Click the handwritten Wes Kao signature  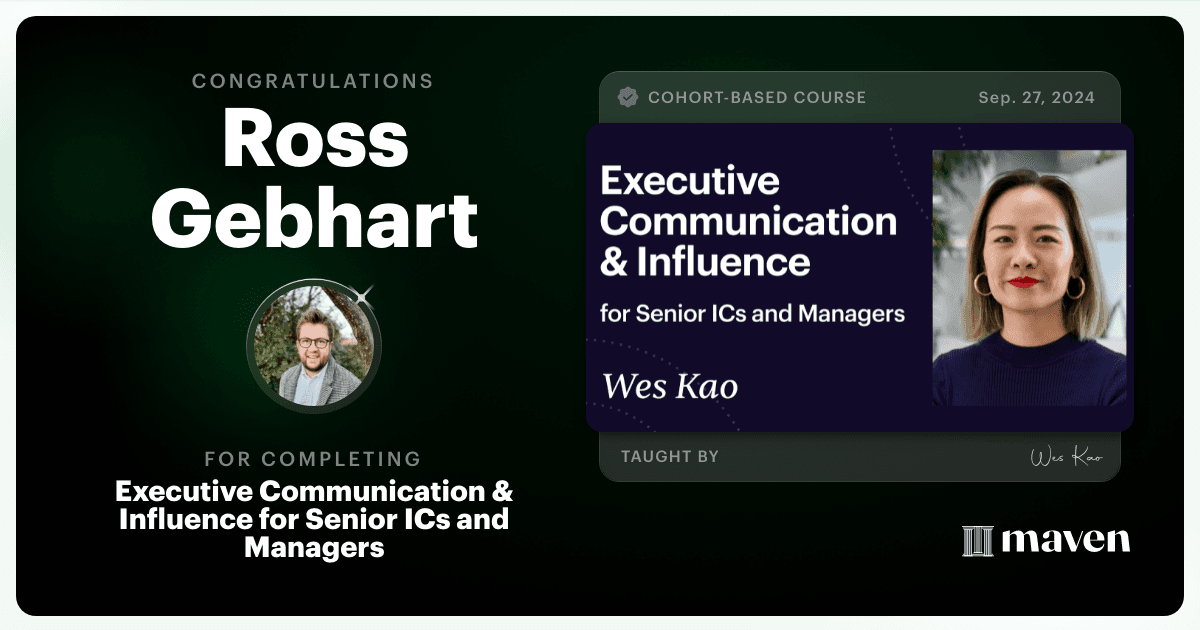(1066, 457)
